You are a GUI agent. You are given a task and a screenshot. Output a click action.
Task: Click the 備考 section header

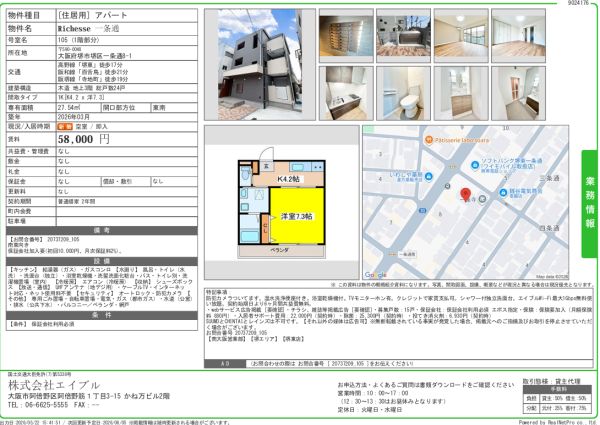[102, 230]
